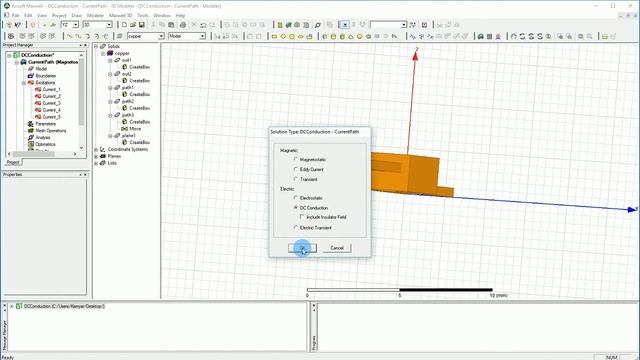Open the Modeler menu
The width and height of the screenshot is (640, 360).
pos(96,16)
